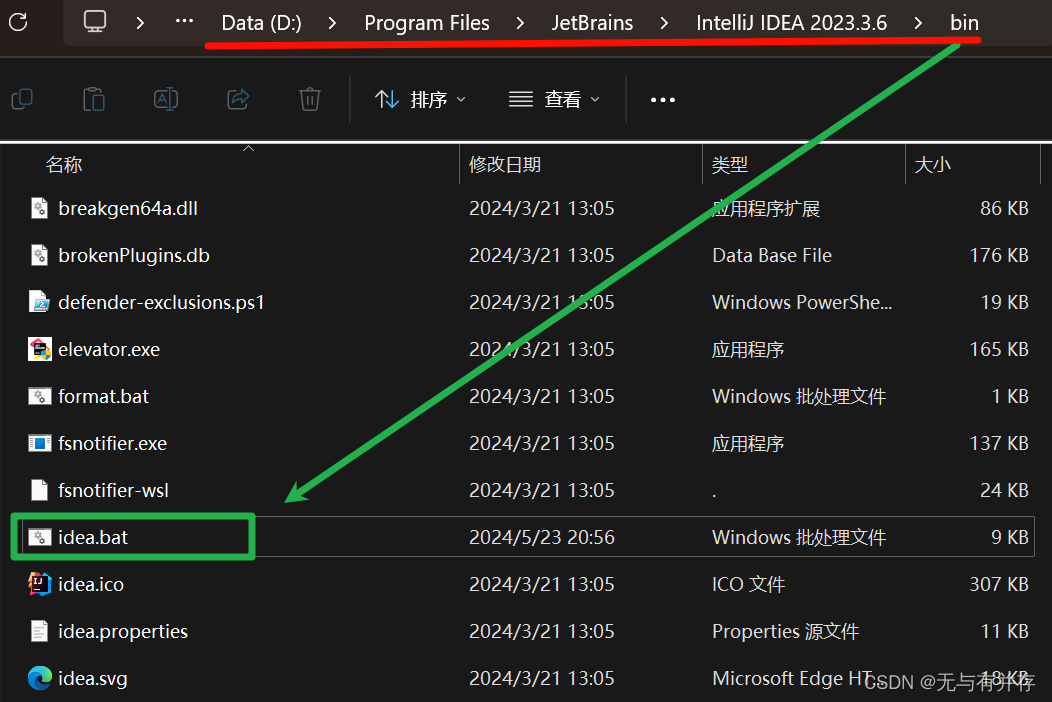Expand the chevron after the monitor icon
The image size is (1052, 702).
140,23
